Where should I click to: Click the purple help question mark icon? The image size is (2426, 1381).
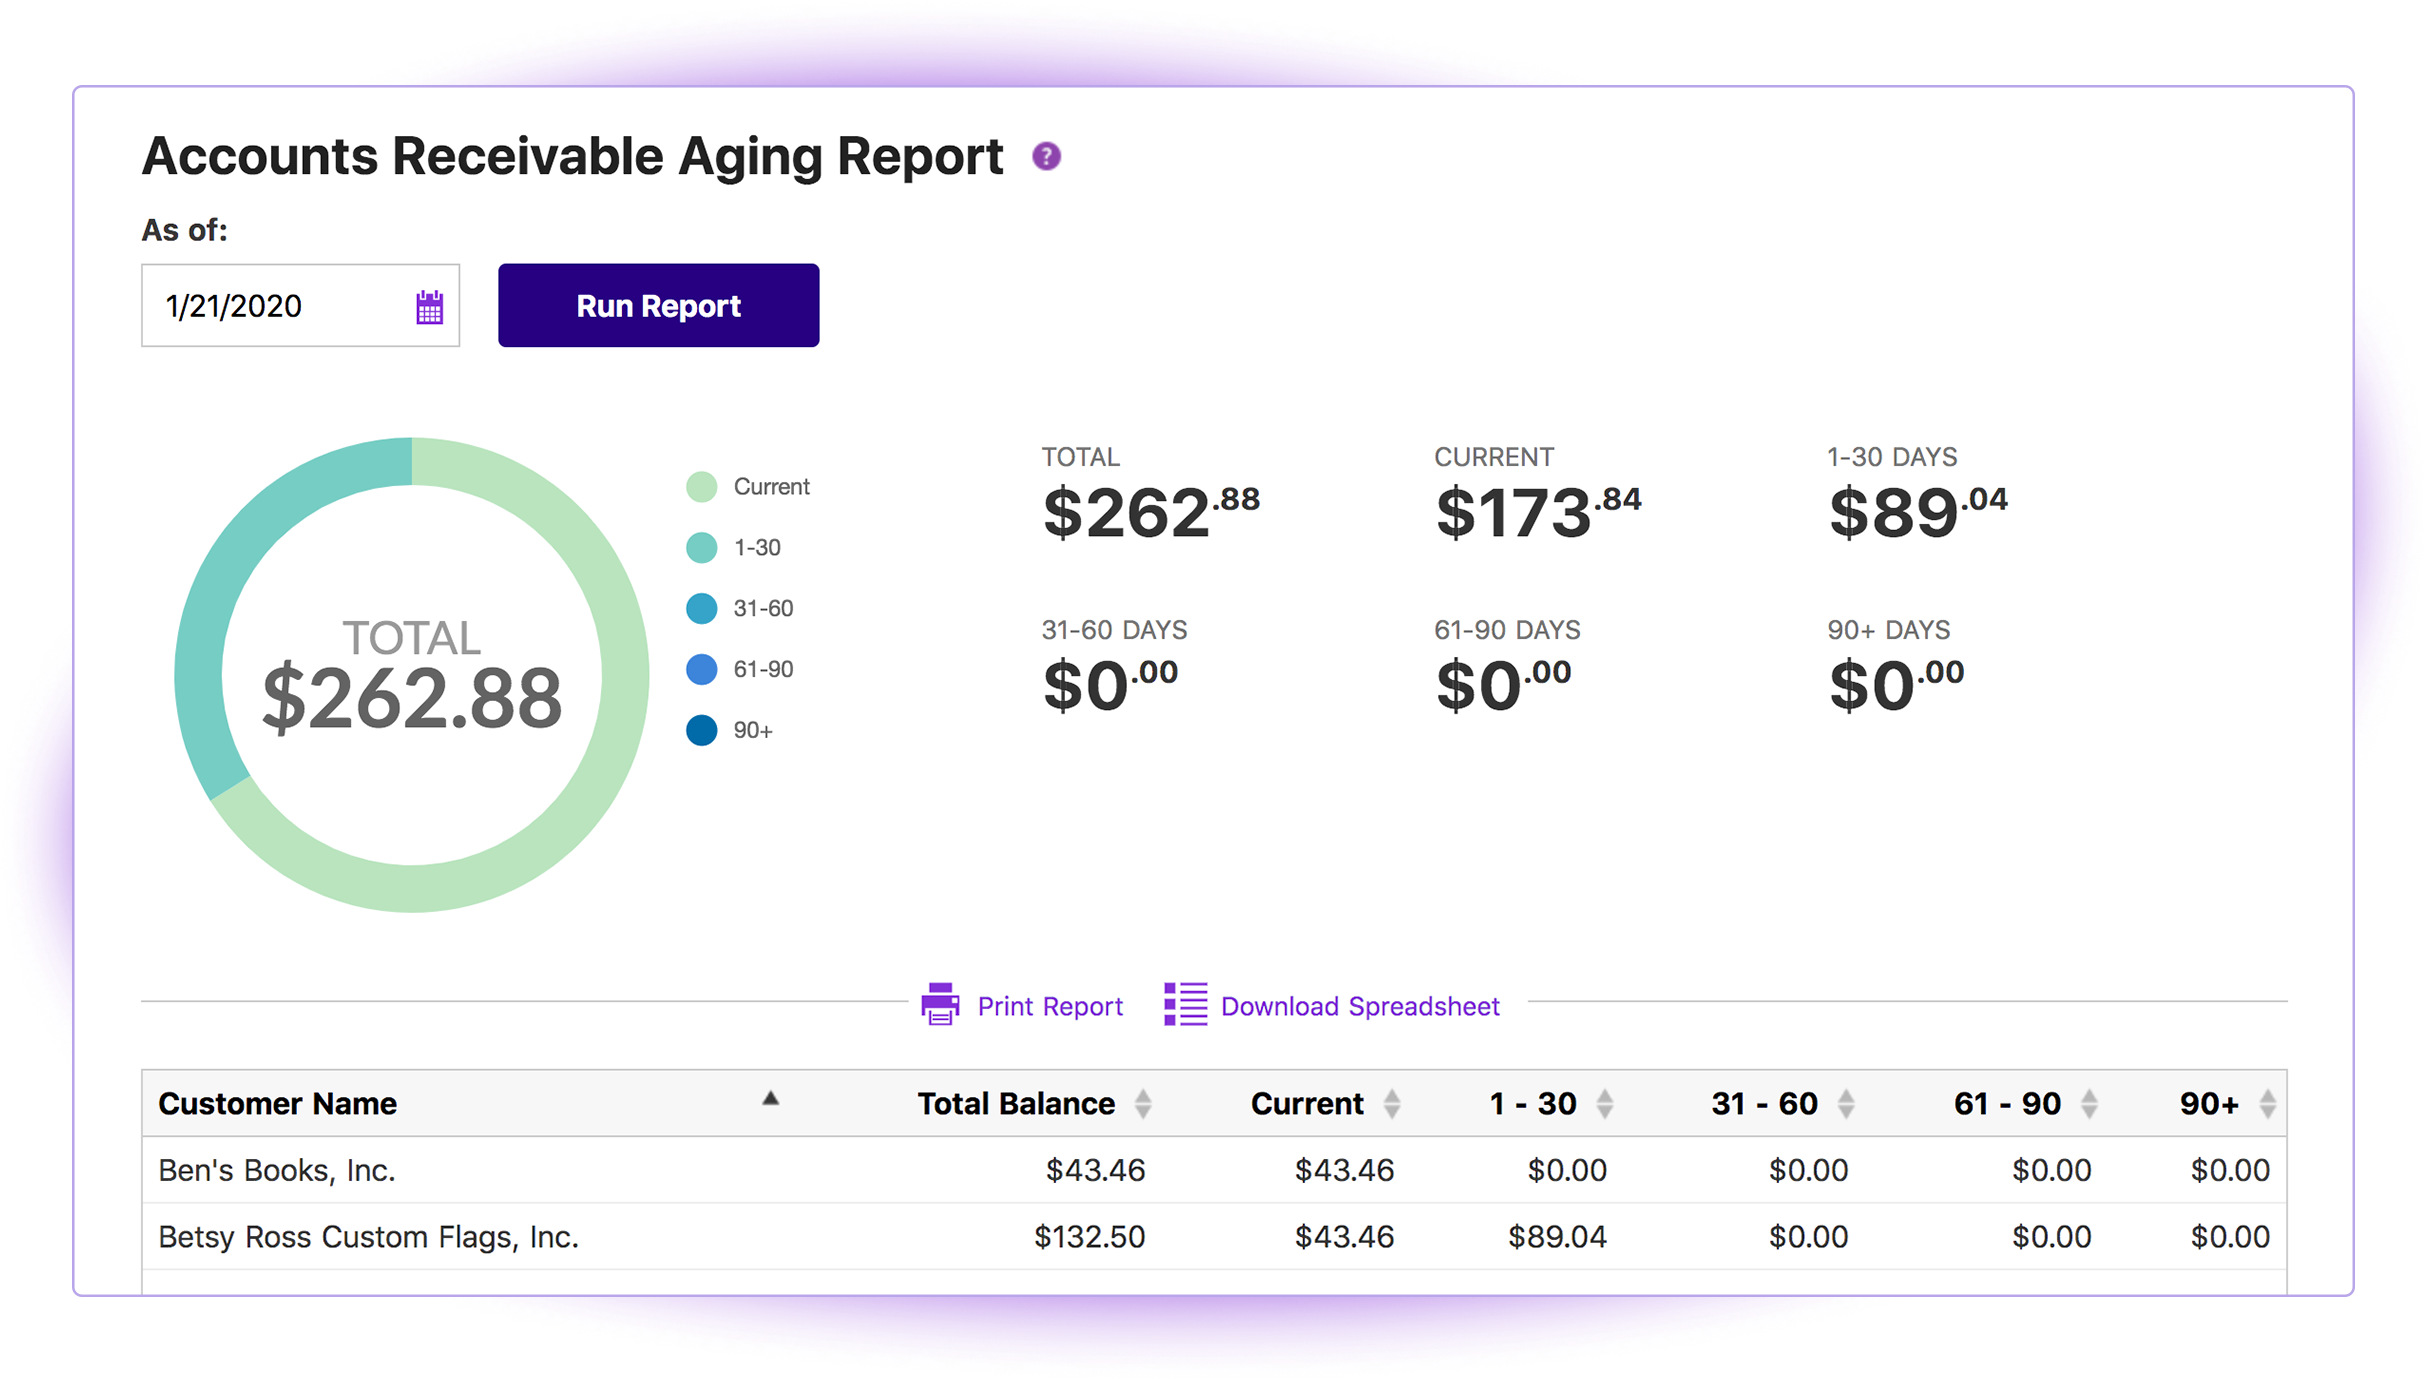coord(1046,157)
